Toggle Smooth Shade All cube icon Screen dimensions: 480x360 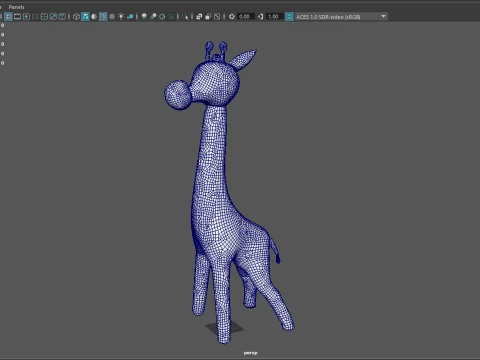click(85, 16)
